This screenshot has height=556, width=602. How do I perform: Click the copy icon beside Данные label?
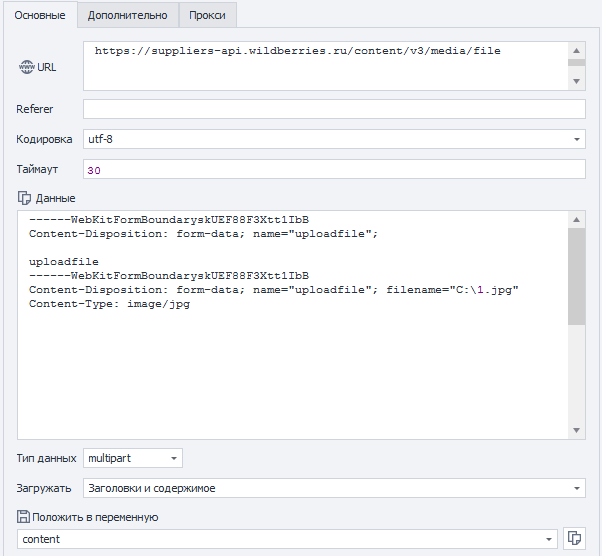(x=24, y=198)
